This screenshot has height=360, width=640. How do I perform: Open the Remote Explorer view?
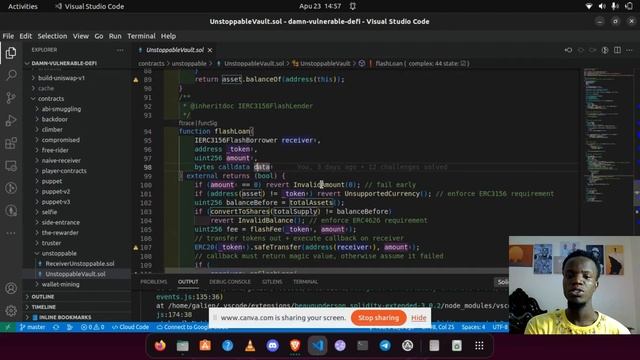[11, 166]
